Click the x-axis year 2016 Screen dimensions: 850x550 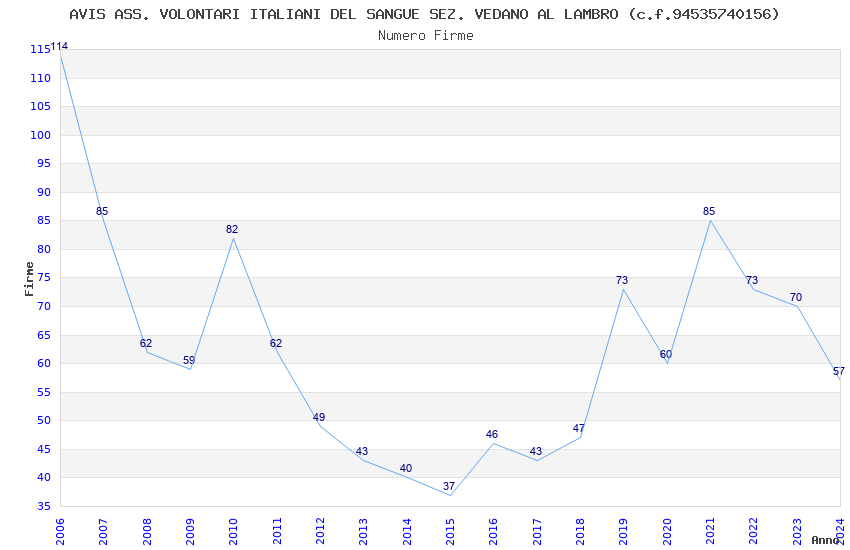point(493,532)
